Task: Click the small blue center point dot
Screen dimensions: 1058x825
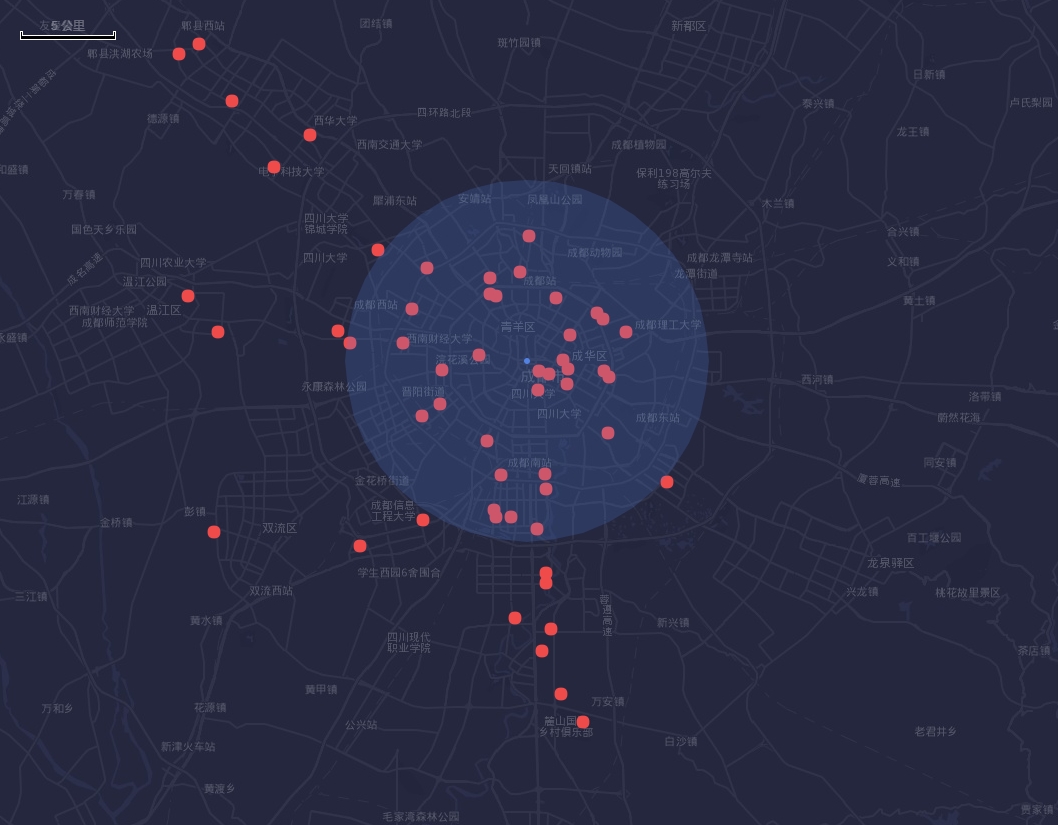Action: click(527, 361)
